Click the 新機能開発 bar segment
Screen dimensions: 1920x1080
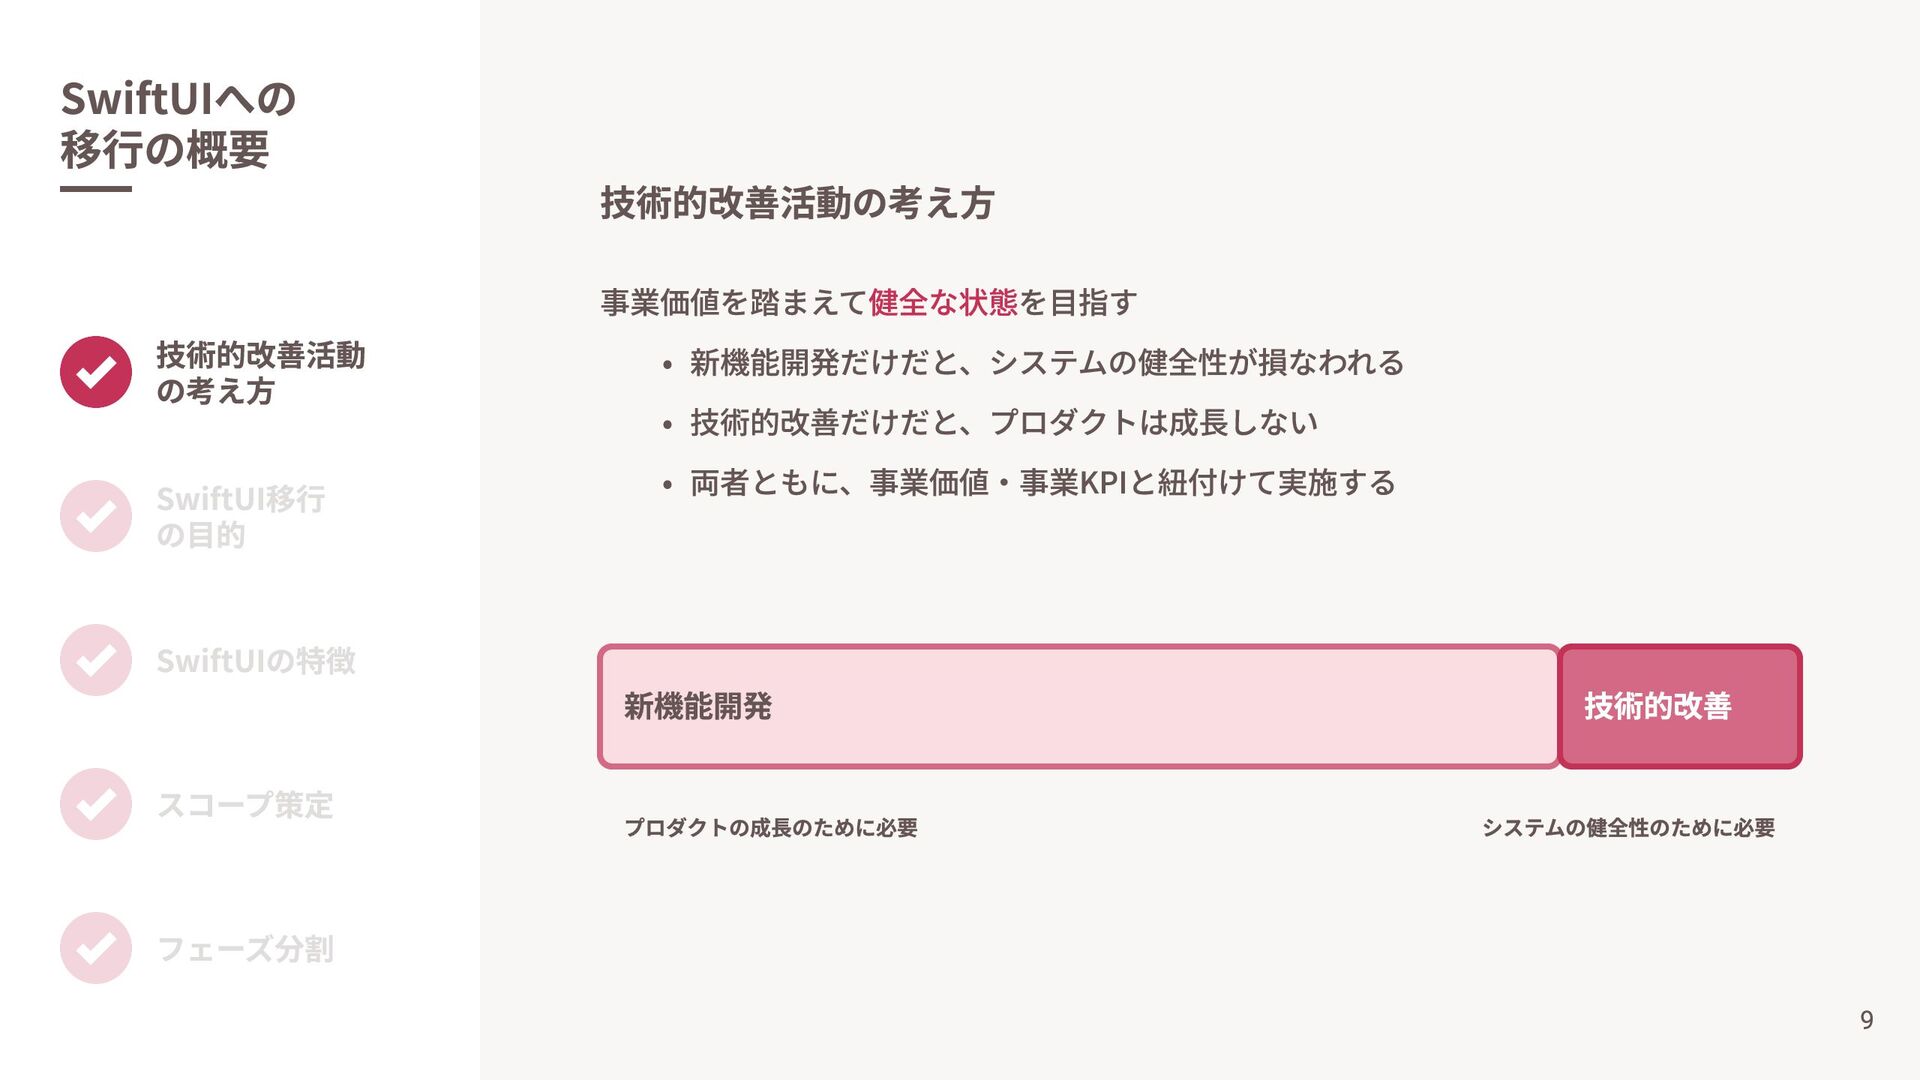tap(1079, 706)
